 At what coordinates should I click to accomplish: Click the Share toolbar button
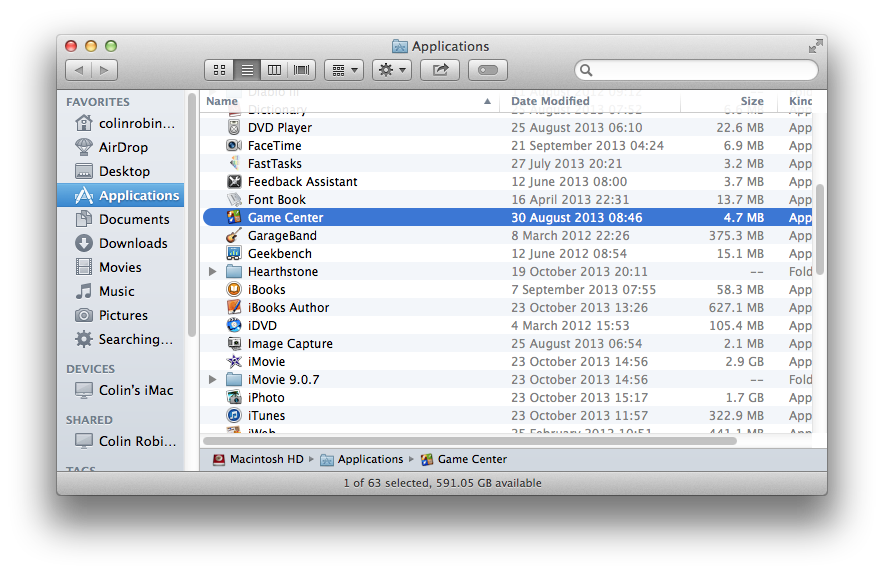click(x=440, y=70)
